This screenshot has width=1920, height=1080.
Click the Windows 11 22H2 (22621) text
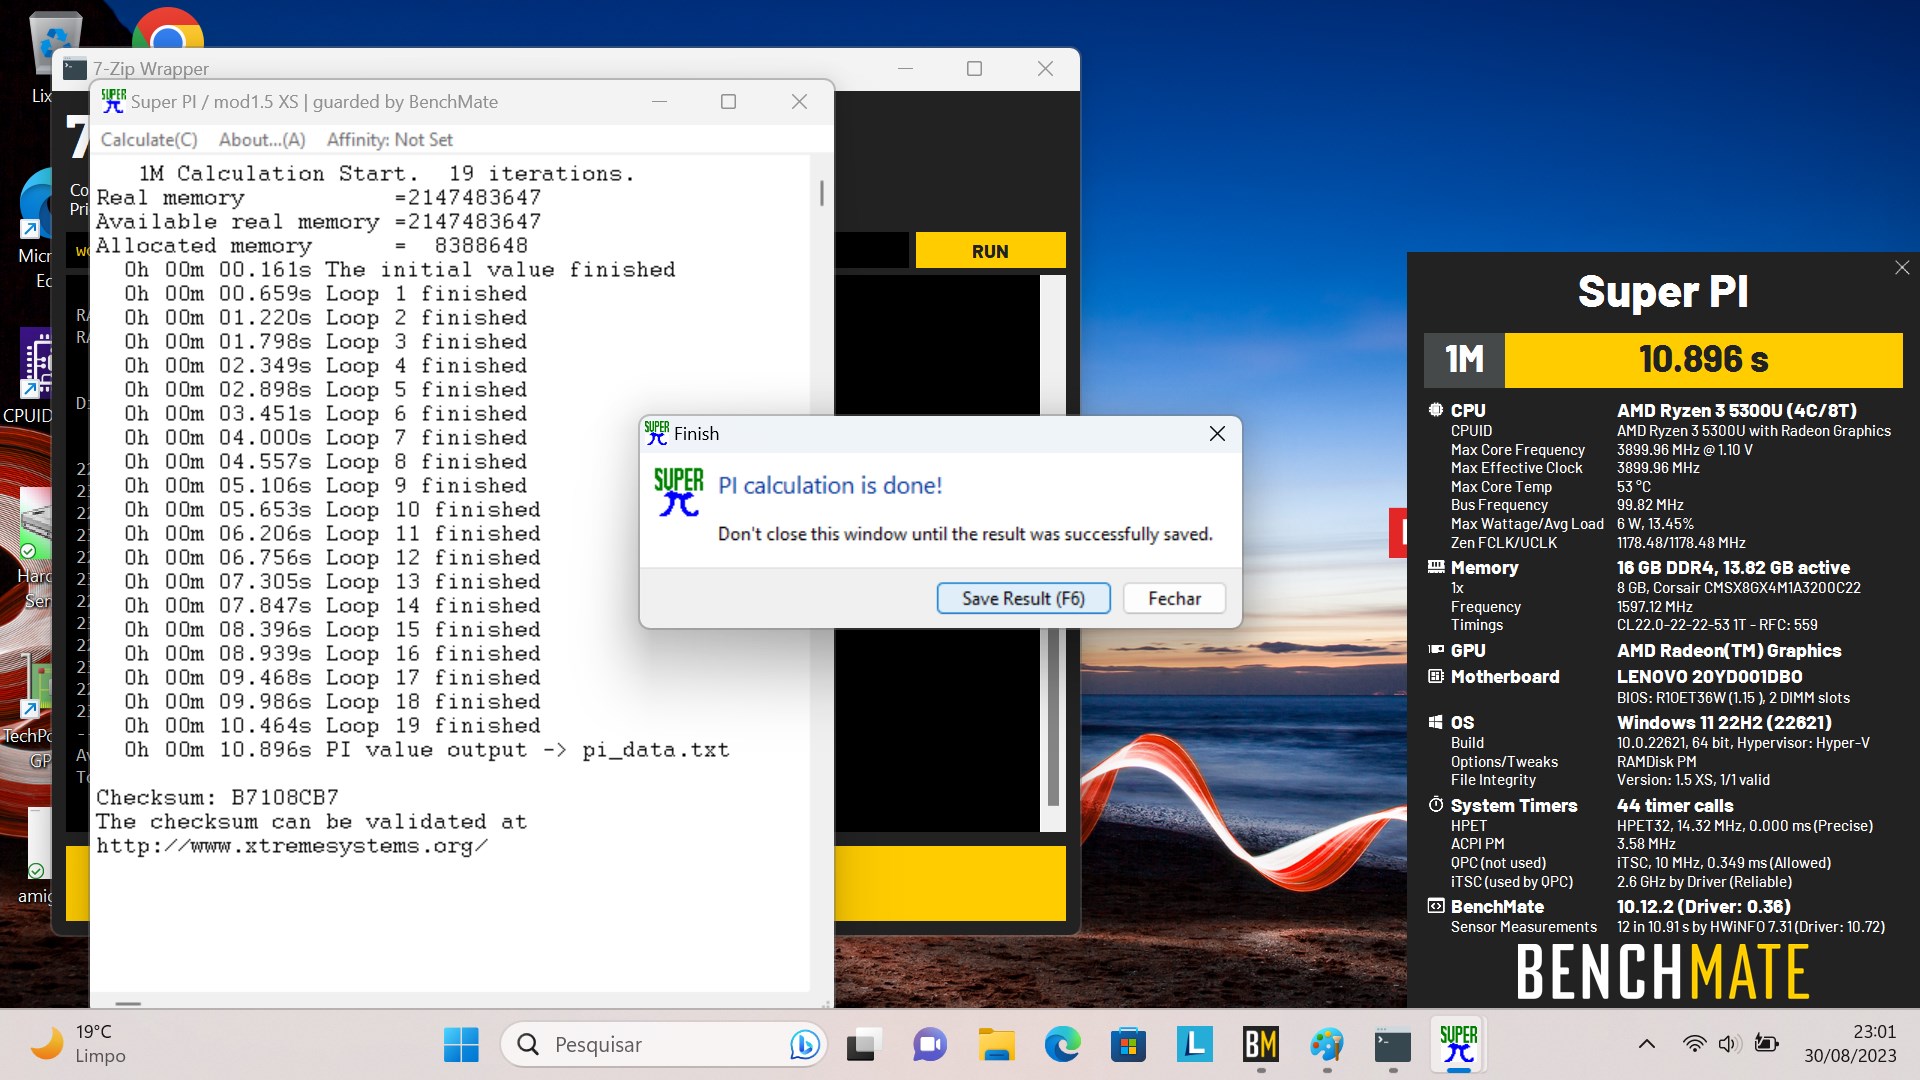pos(1724,722)
